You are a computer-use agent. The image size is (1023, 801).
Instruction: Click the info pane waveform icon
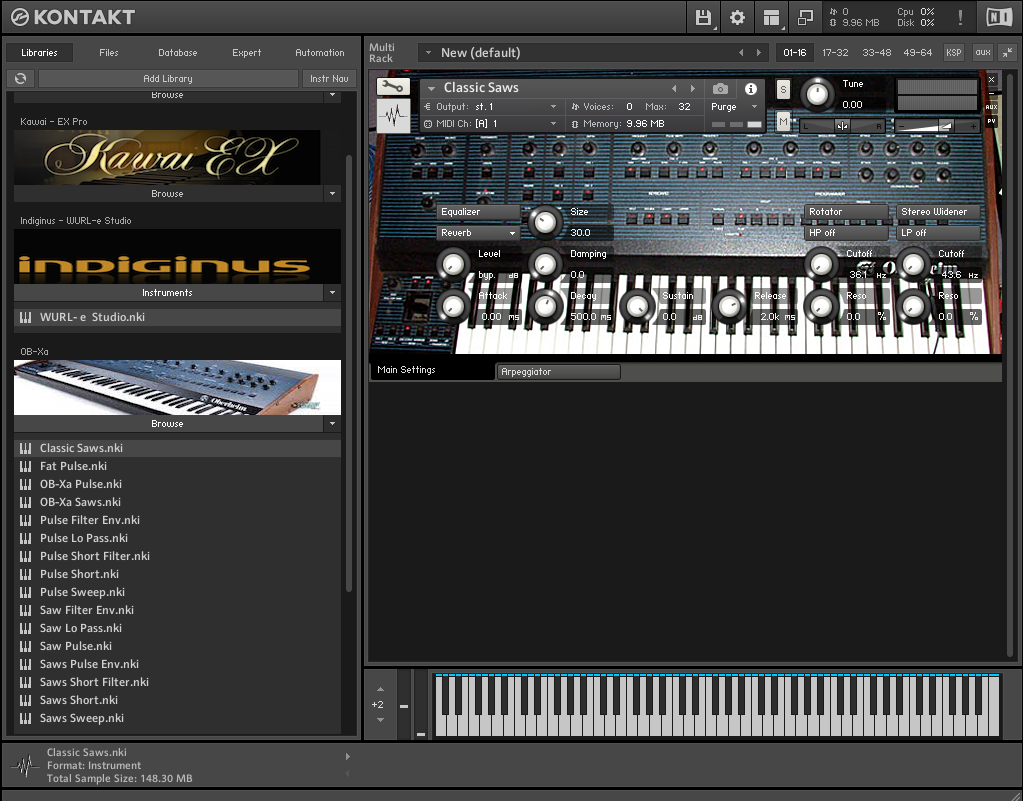[25, 765]
